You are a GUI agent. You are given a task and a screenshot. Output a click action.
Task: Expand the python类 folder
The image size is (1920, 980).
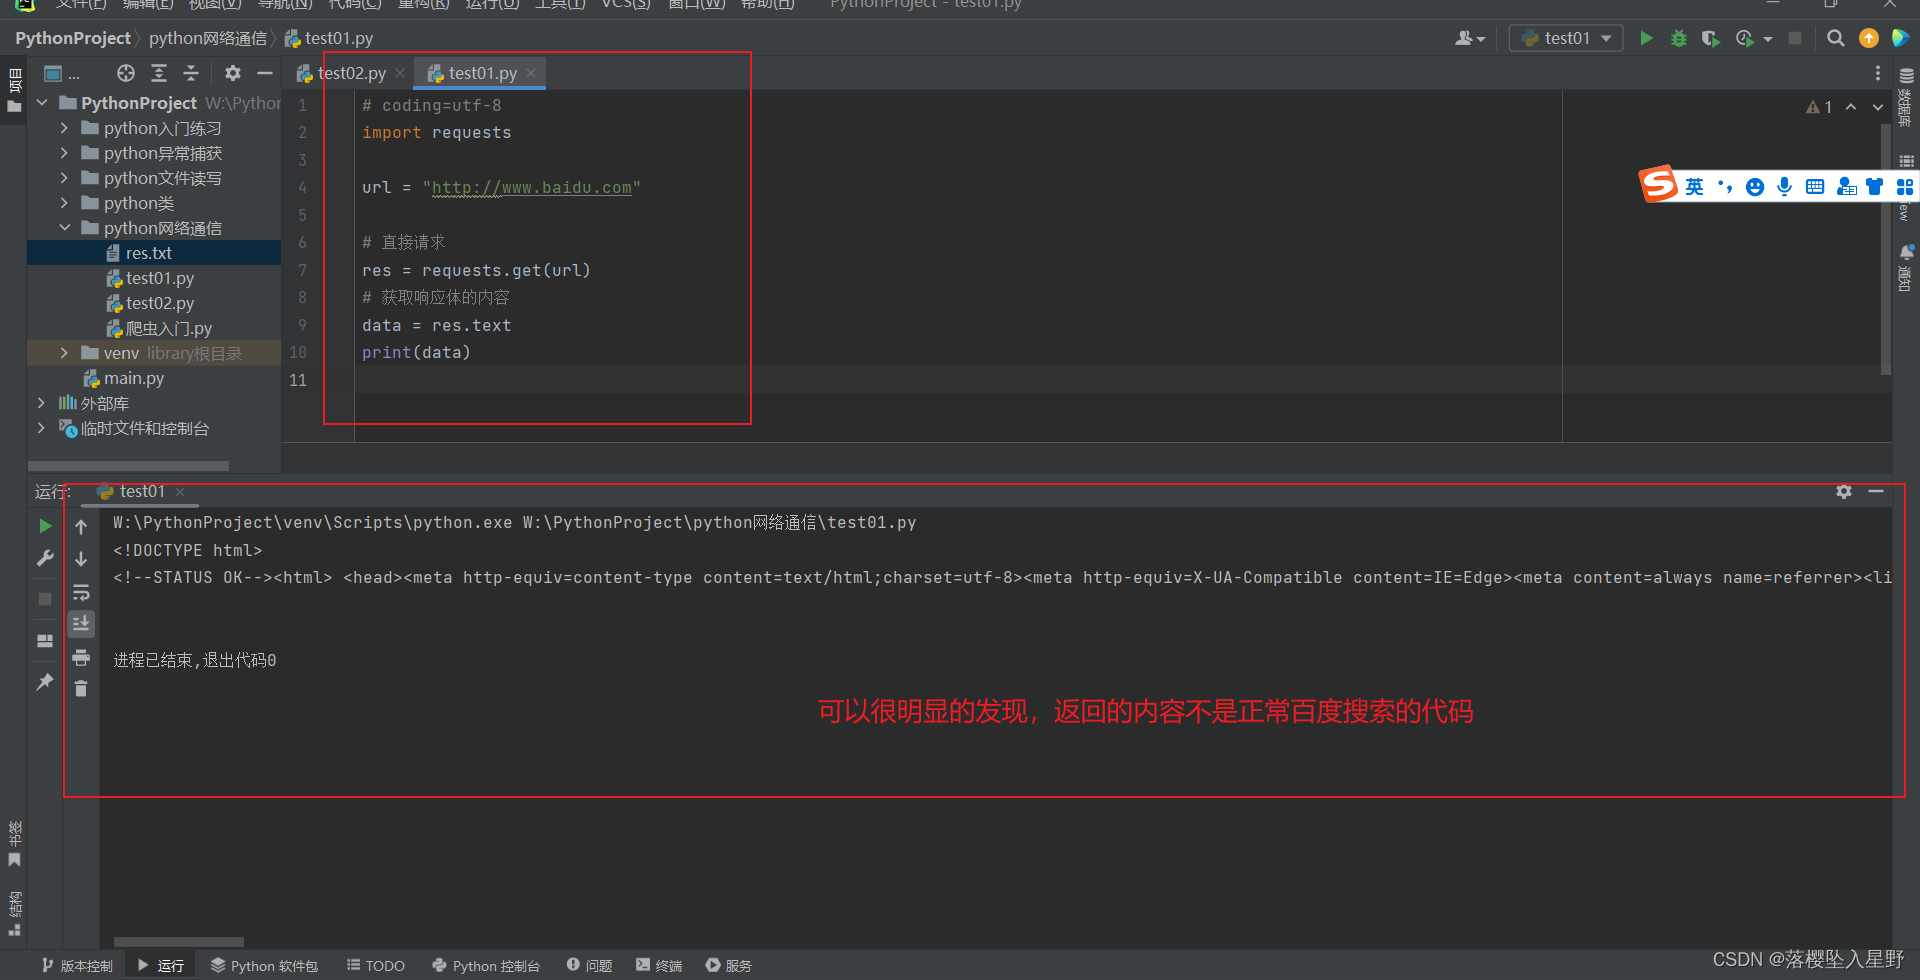tap(64, 203)
